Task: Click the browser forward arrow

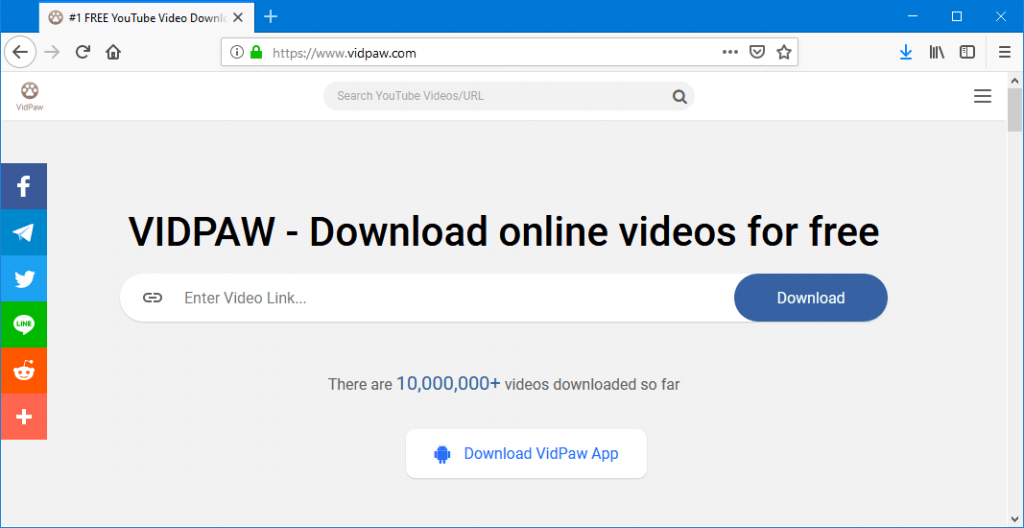Action: 52,52
